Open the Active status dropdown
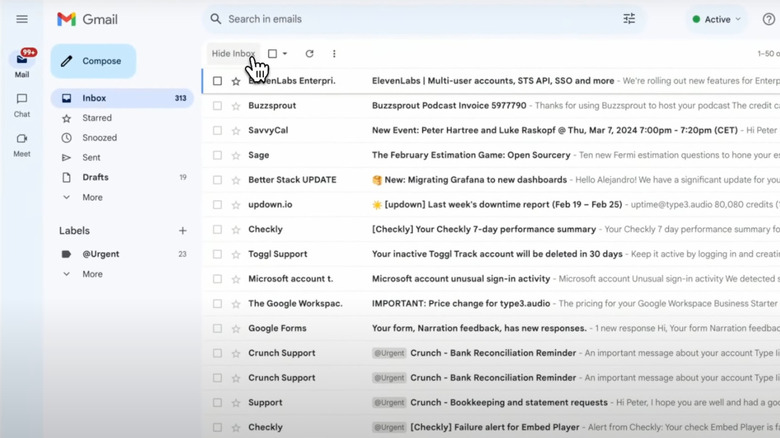The height and width of the screenshot is (438, 780). pyautogui.click(x=716, y=19)
